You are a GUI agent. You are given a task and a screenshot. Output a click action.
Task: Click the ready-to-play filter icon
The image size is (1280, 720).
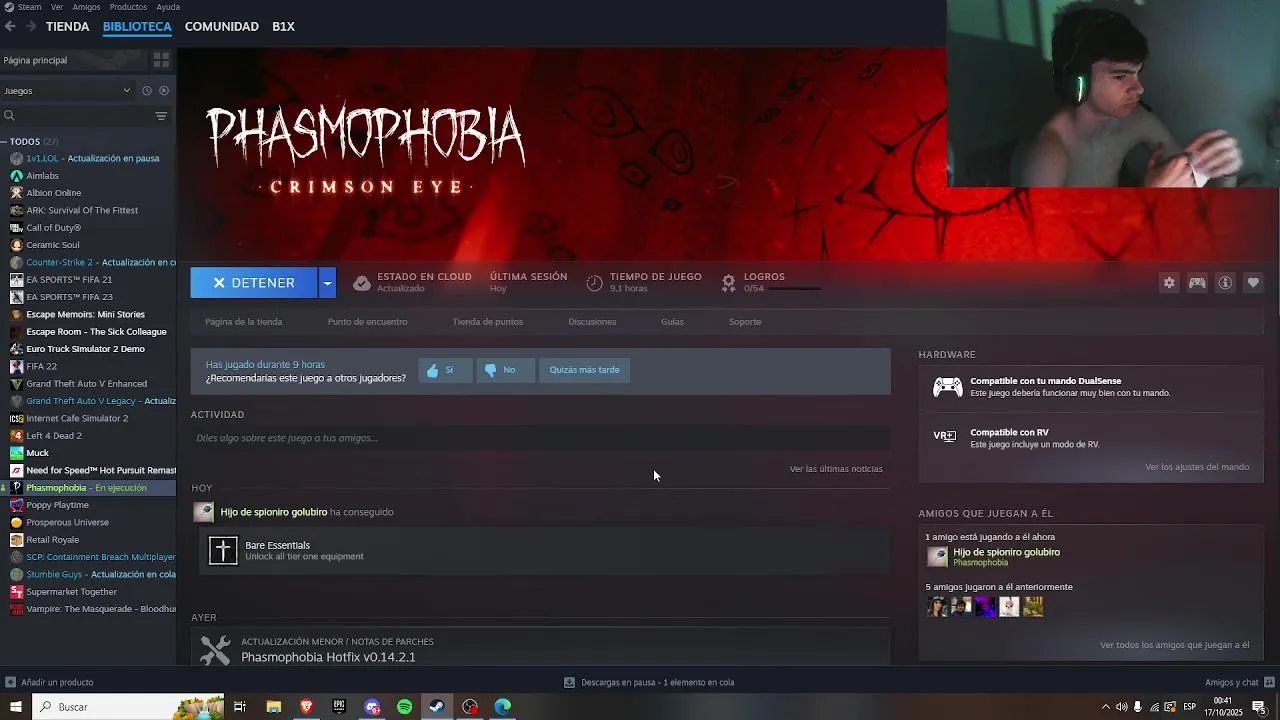pos(164,90)
